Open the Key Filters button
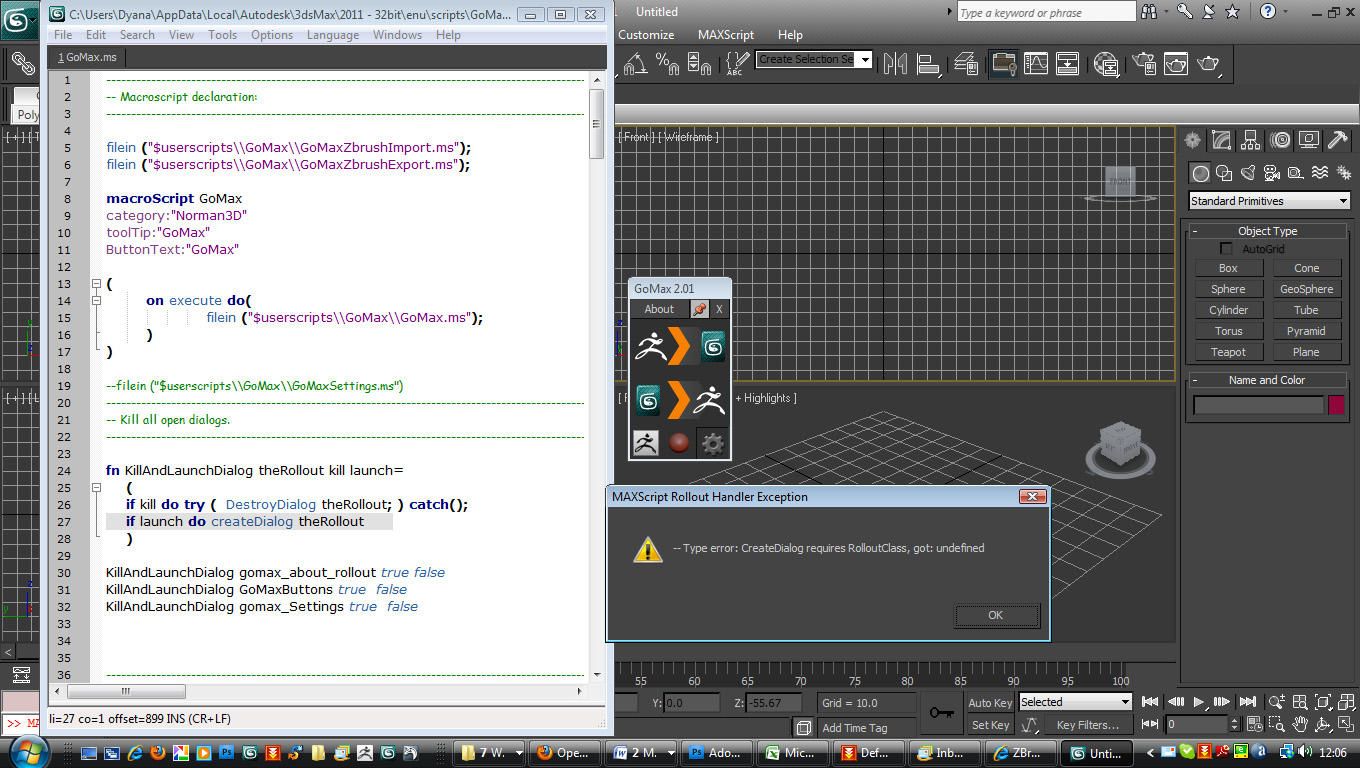Image resolution: width=1360 pixels, height=768 pixels. 1087,725
